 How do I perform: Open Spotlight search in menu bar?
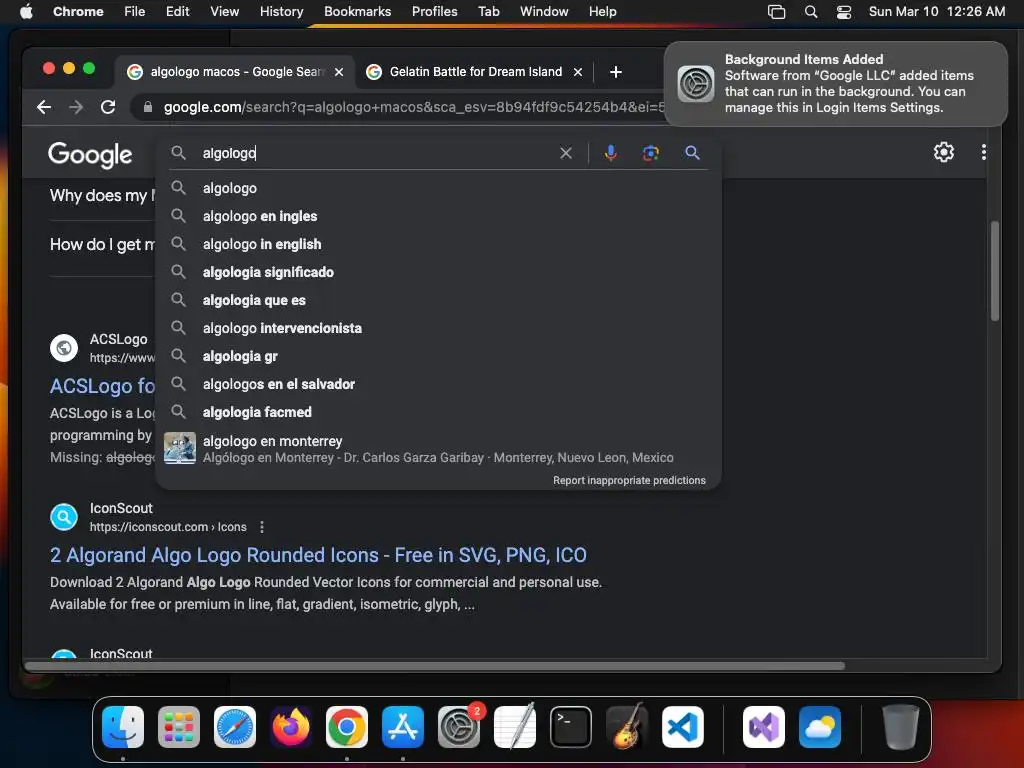[x=811, y=12]
